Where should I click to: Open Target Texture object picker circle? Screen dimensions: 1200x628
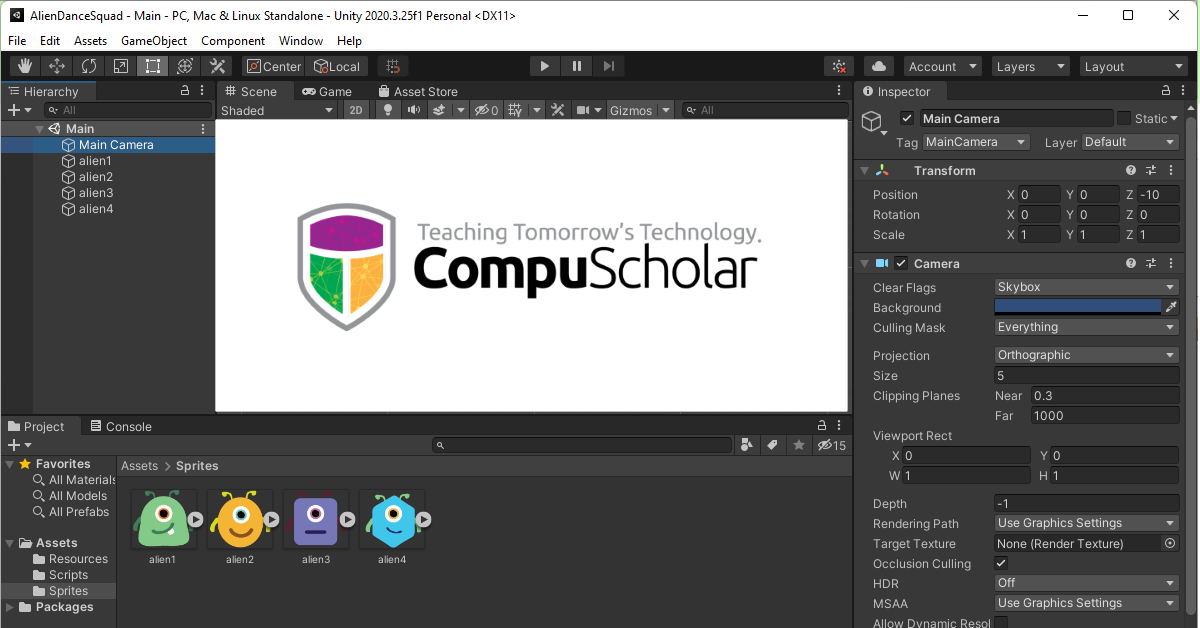click(x=1170, y=544)
